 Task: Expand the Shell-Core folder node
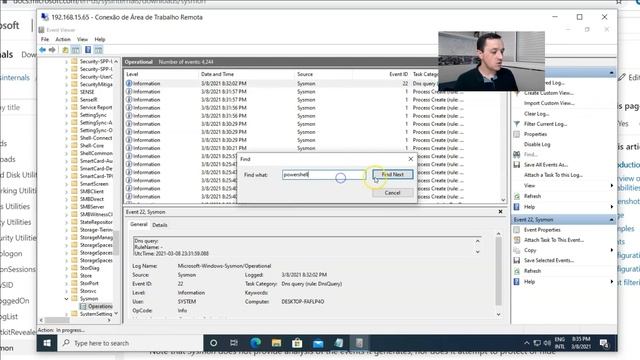[x=67, y=145]
